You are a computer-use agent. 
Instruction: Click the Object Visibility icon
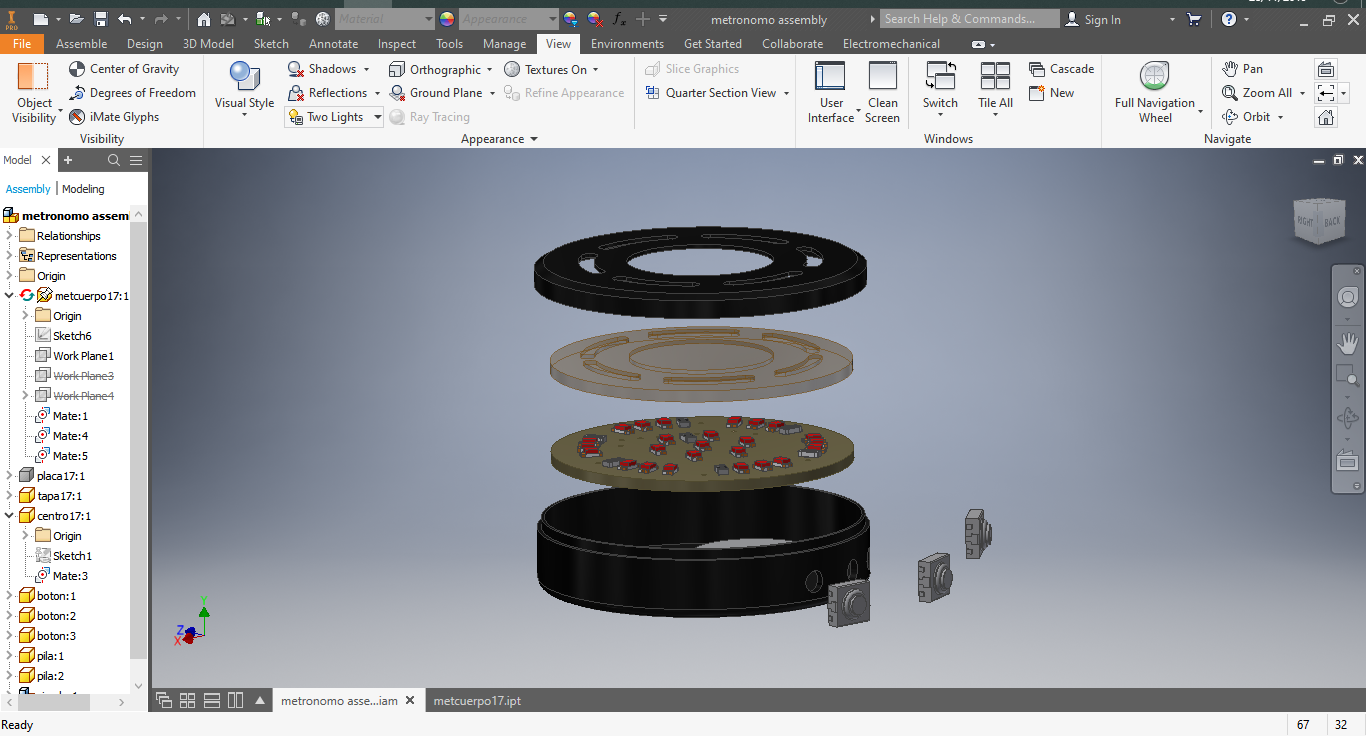coord(33,77)
